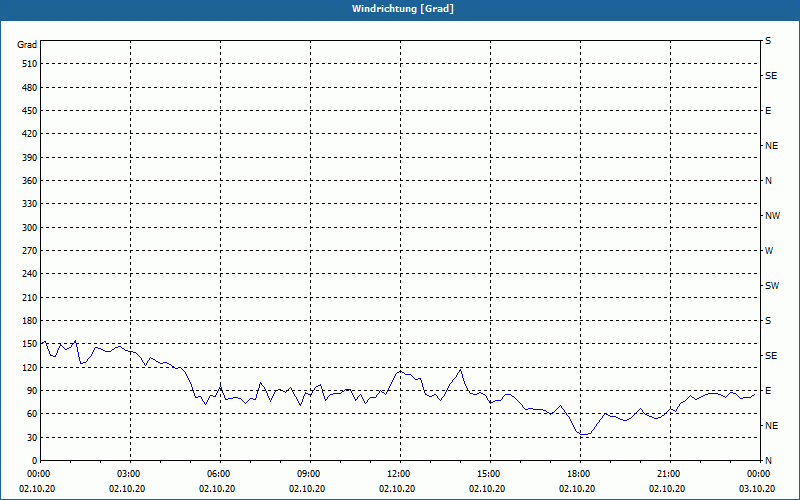Click the 18:00 time label
The image size is (800, 500).
click(x=580, y=474)
